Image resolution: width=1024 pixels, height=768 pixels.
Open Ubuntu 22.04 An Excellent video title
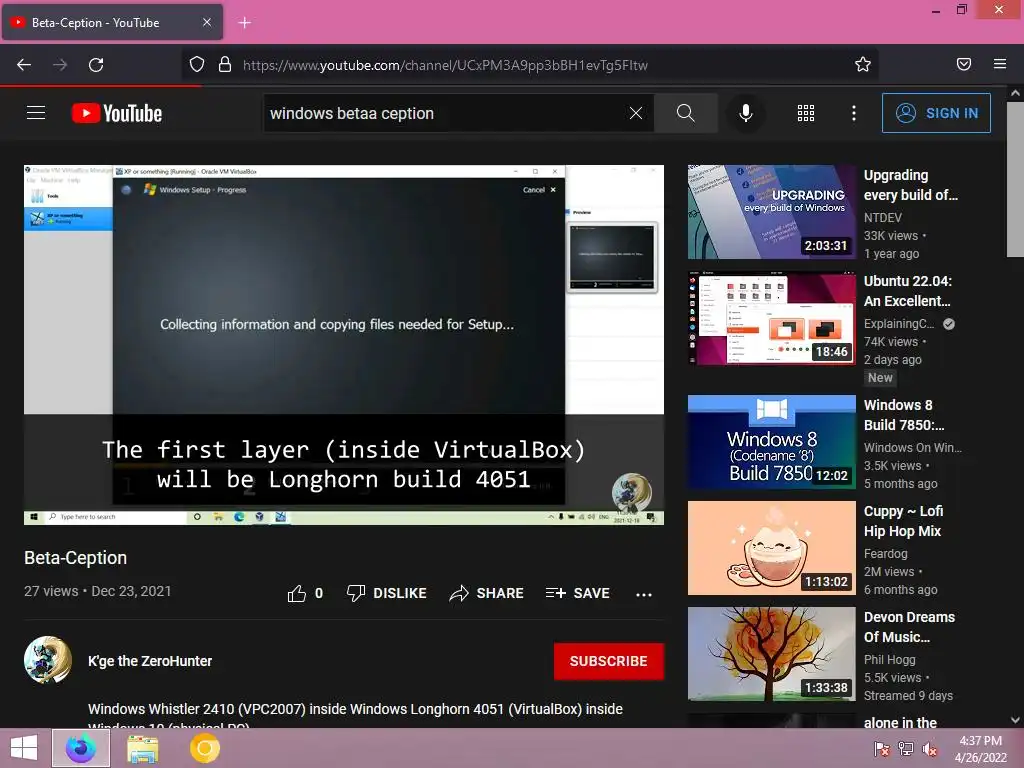(908, 291)
